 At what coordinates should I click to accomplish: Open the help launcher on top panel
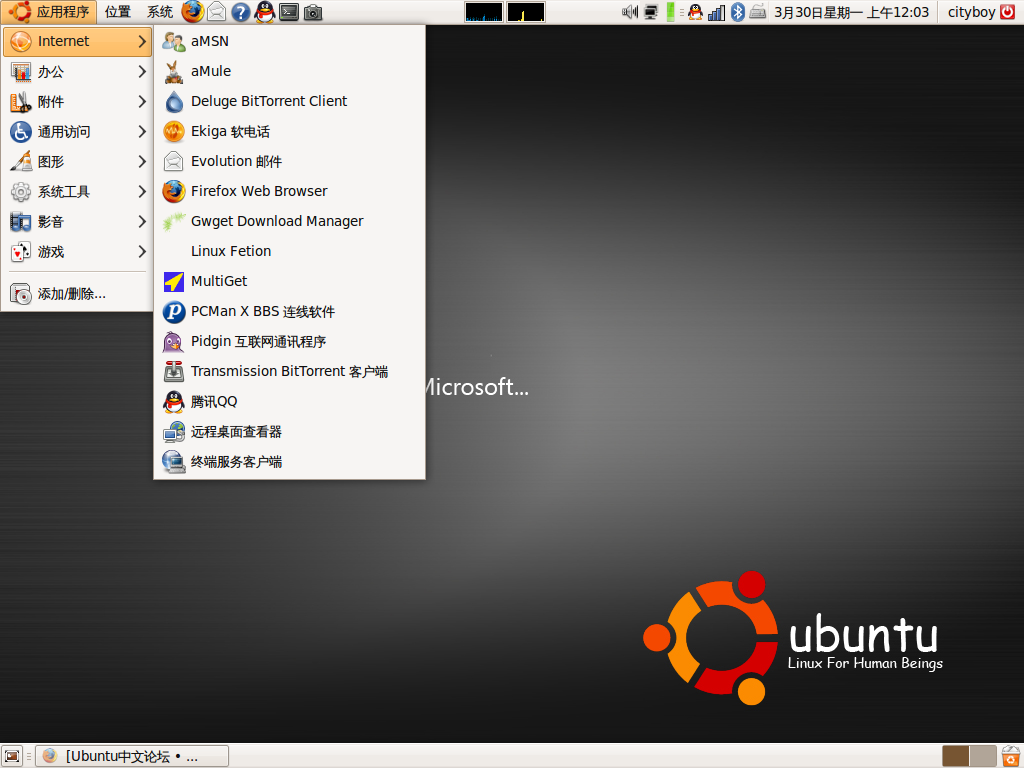point(241,12)
